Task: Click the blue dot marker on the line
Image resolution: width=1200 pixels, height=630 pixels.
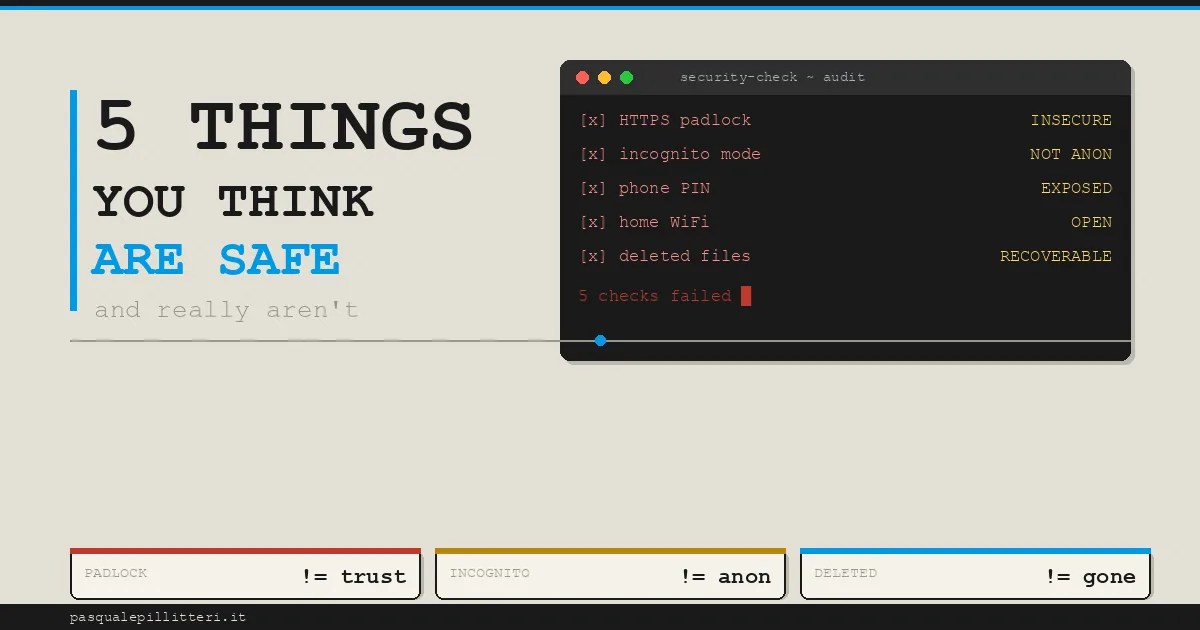Action: pyautogui.click(x=600, y=341)
